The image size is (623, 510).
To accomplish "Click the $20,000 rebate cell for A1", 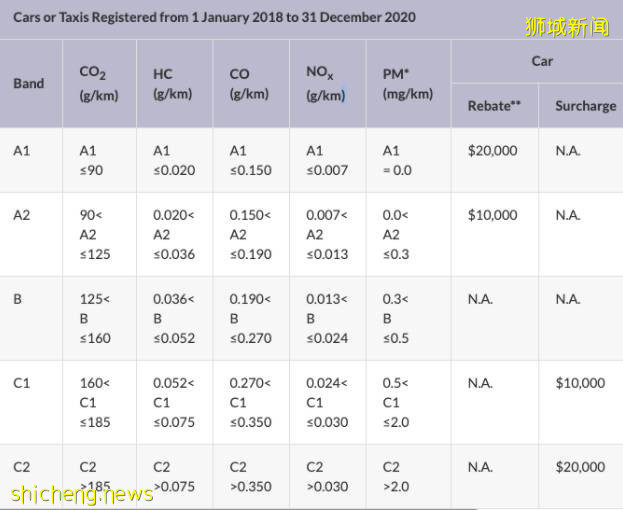I will tap(492, 150).
